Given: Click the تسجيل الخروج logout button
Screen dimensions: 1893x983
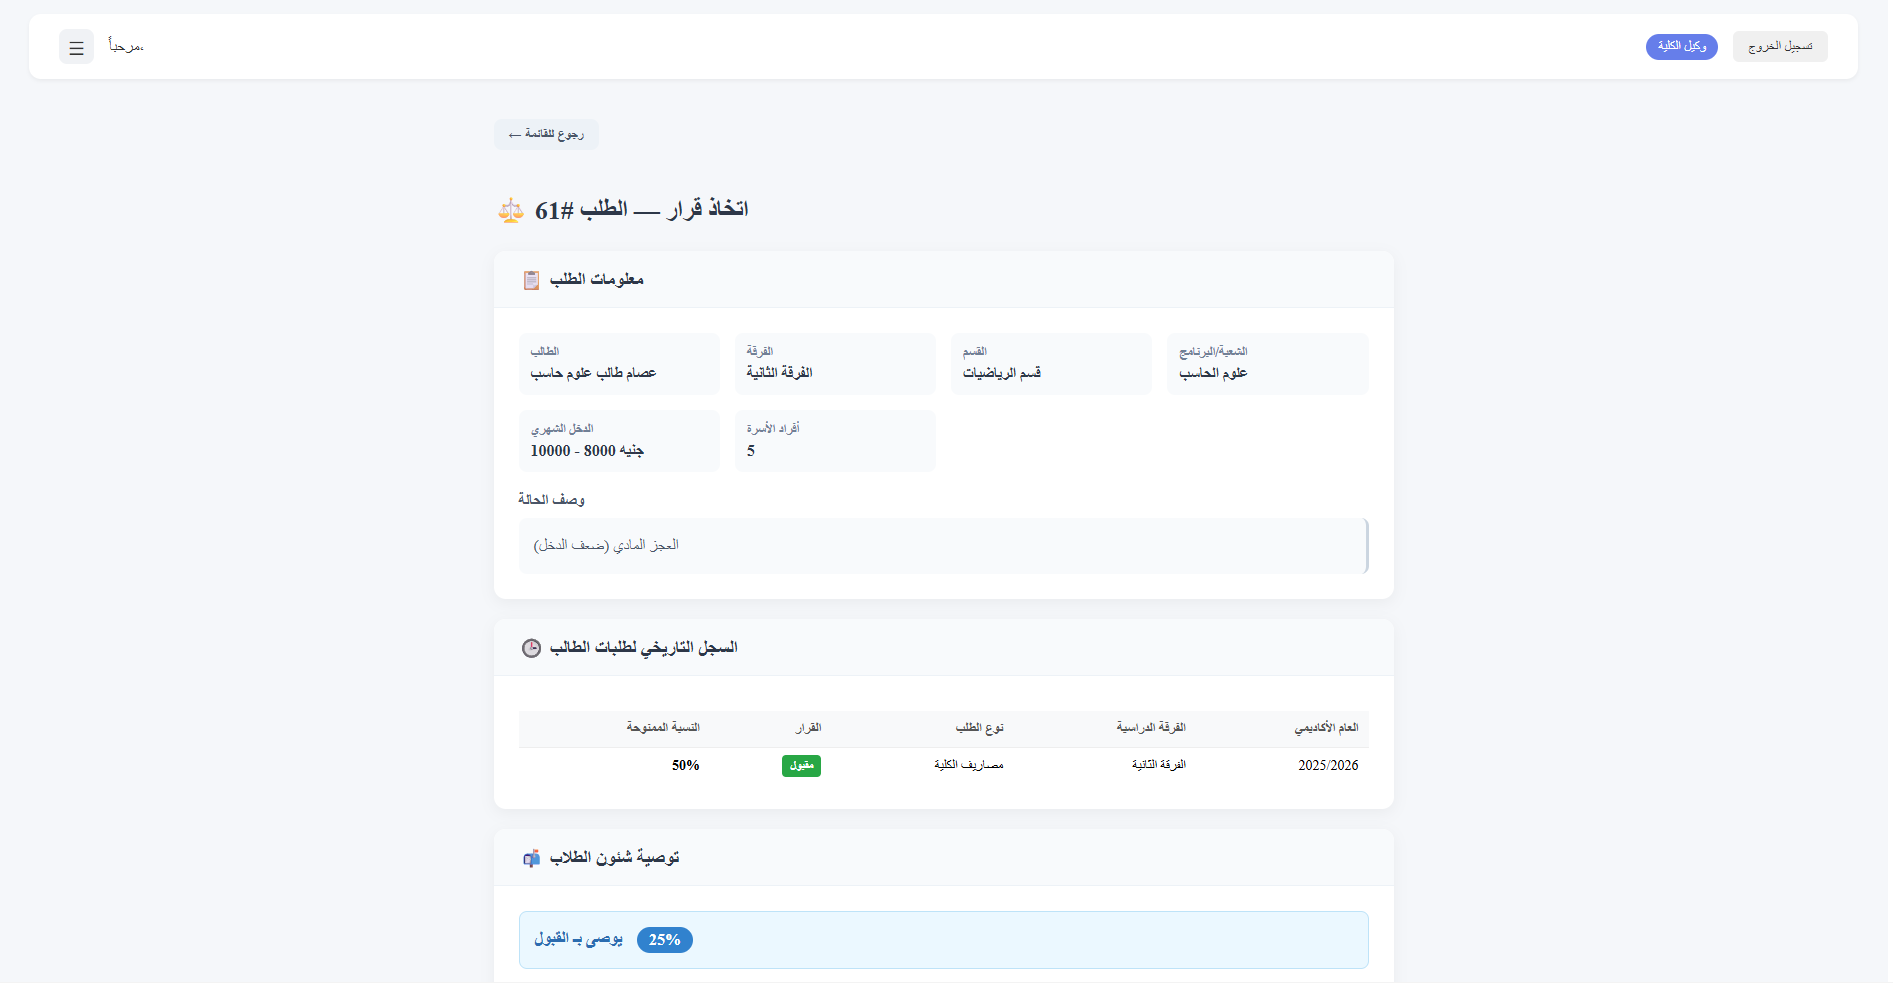Looking at the screenshot, I should pyautogui.click(x=1780, y=46).
